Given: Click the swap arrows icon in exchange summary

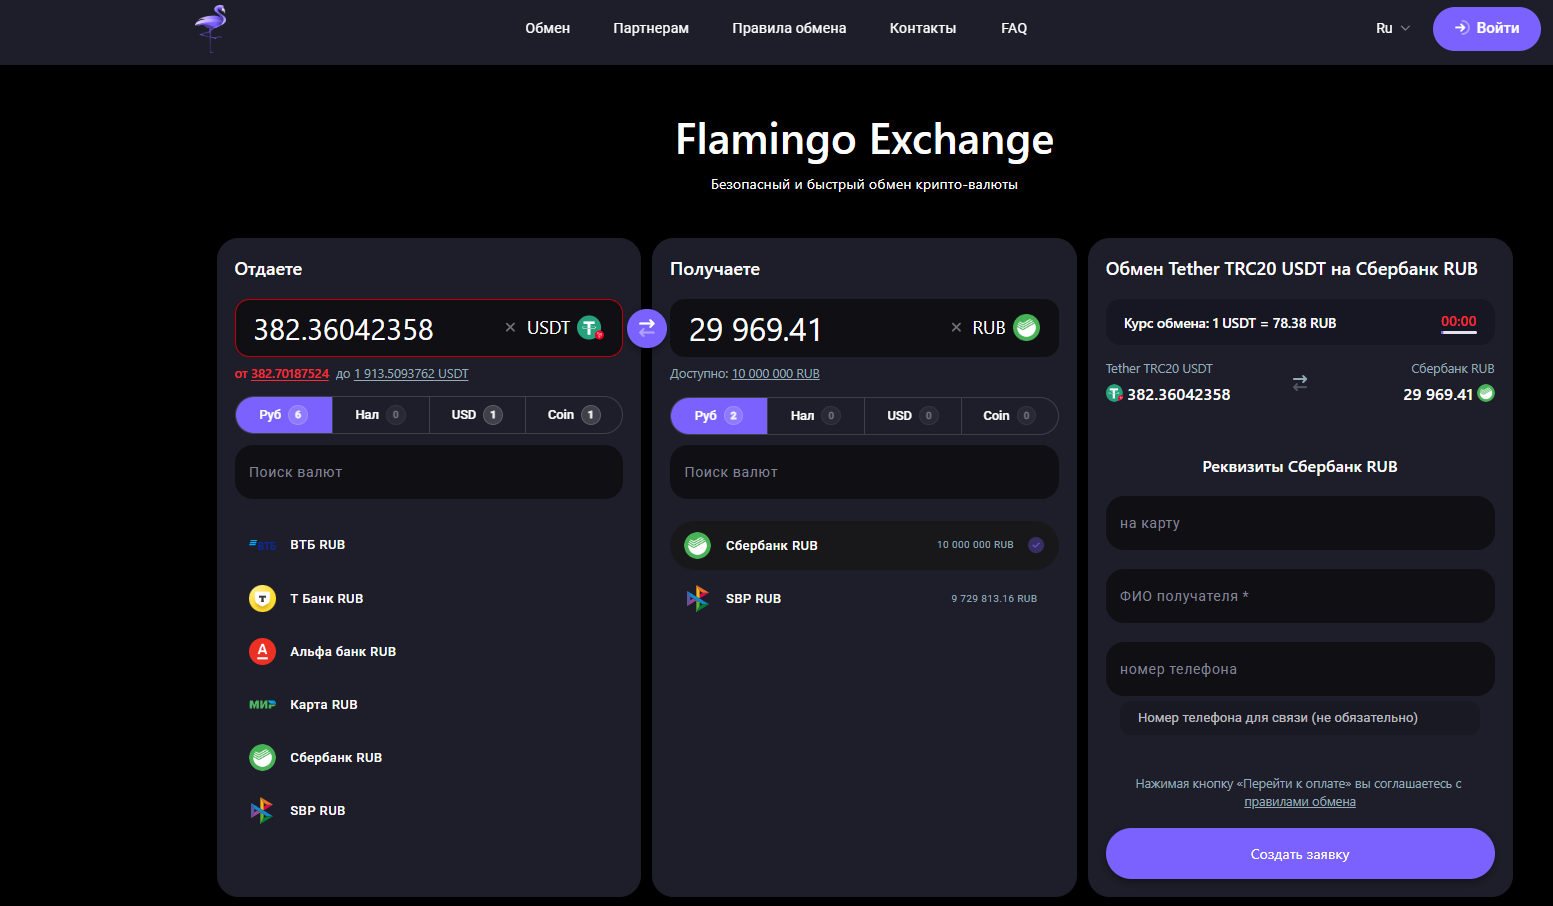Looking at the screenshot, I should [x=1300, y=382].
